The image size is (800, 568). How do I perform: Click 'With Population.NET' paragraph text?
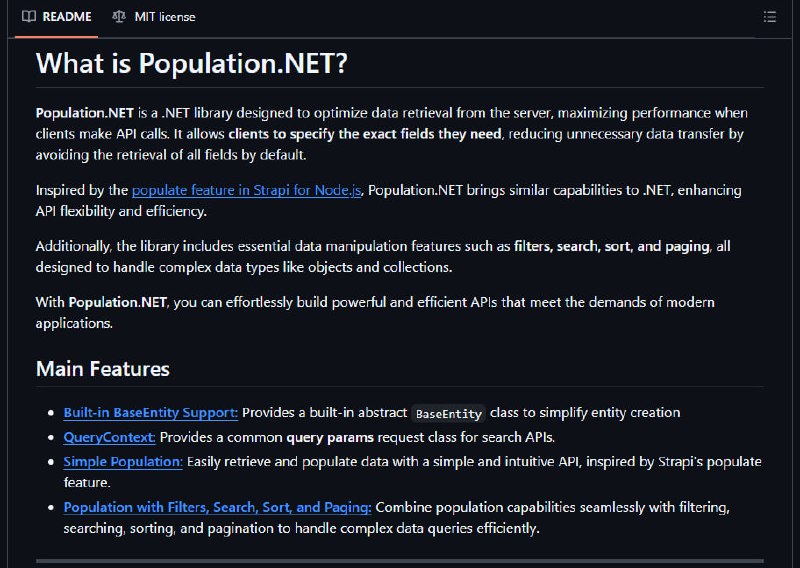(375, 312)
